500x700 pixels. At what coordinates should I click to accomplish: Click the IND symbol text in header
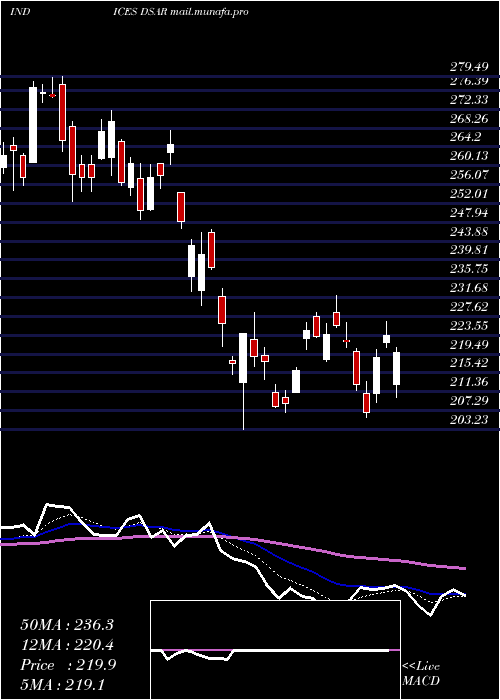(20, 12)
